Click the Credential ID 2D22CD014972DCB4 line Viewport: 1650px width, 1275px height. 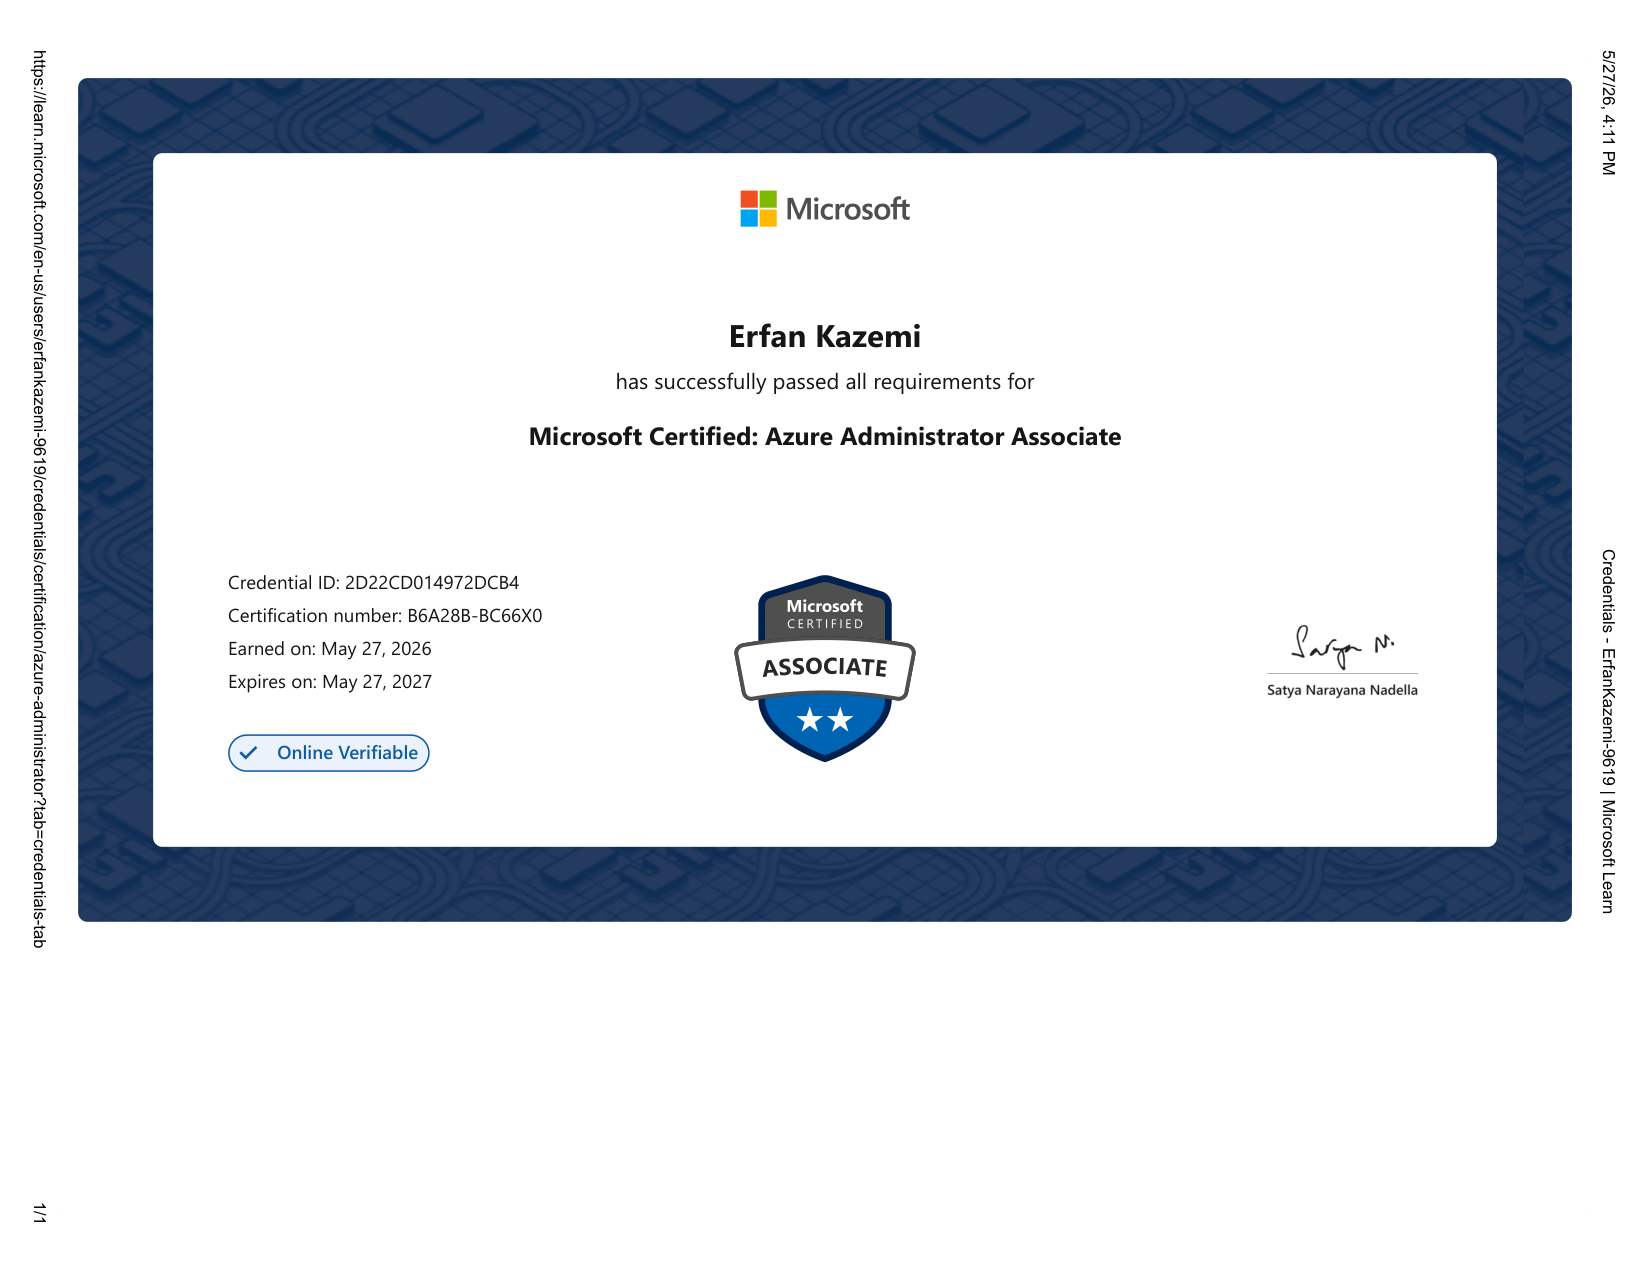click(x=374, y=583)
